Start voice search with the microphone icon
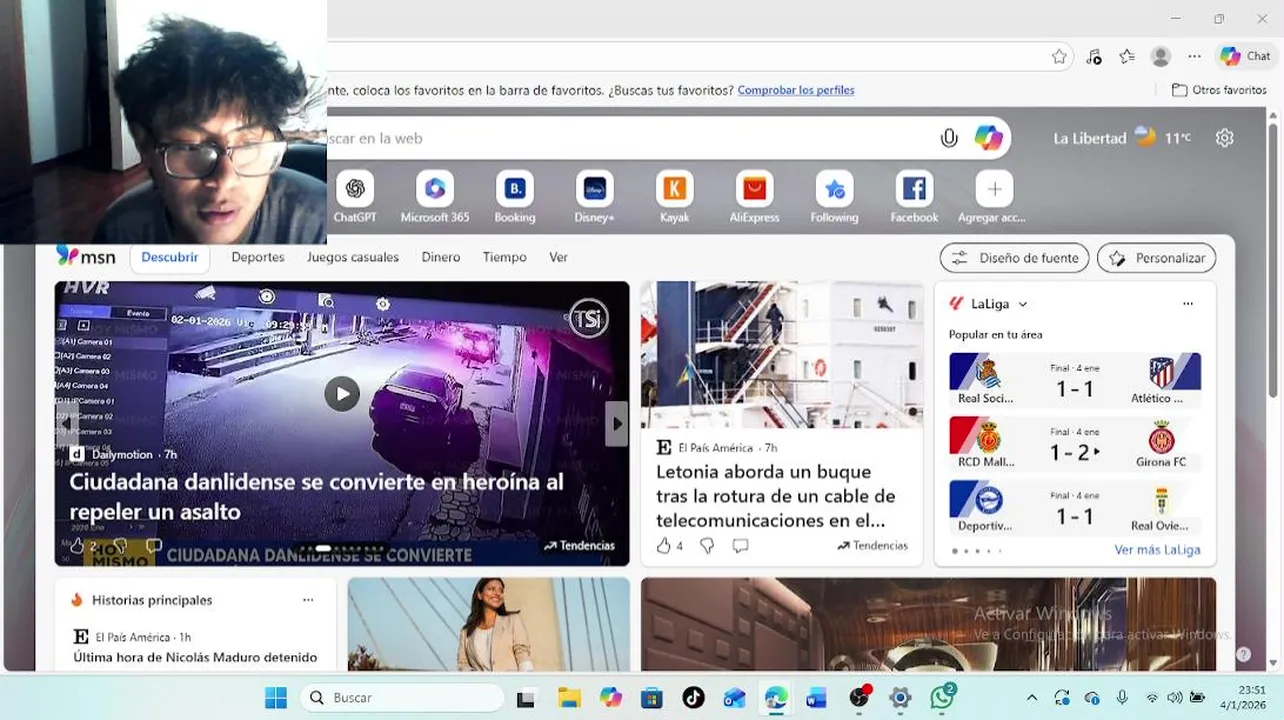 coord(949,138)
